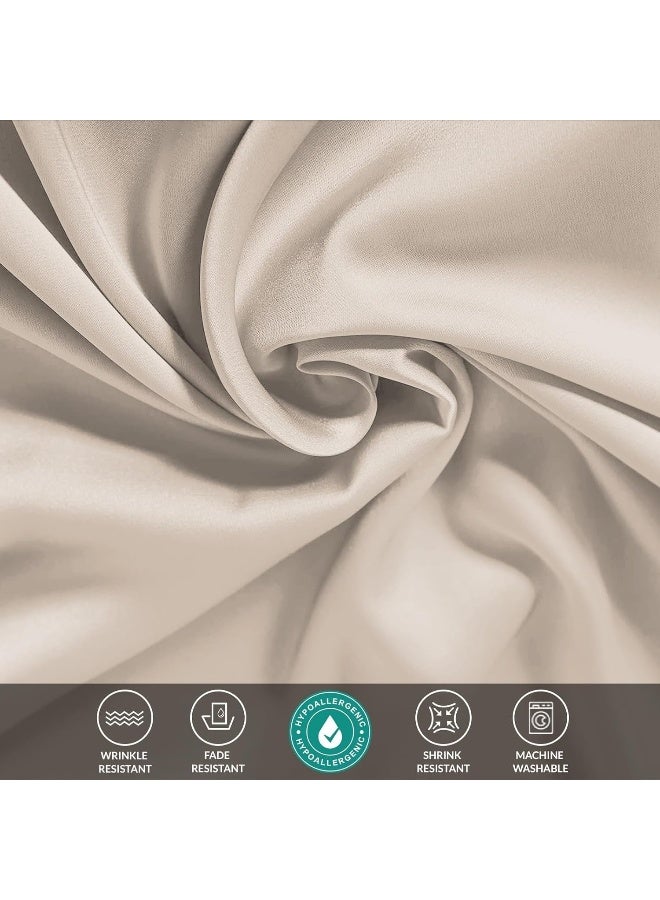
Task: Click the upper curved HYPOALLERGENIC text on badge
Action: pyautogui.click(x=329, y=701)
